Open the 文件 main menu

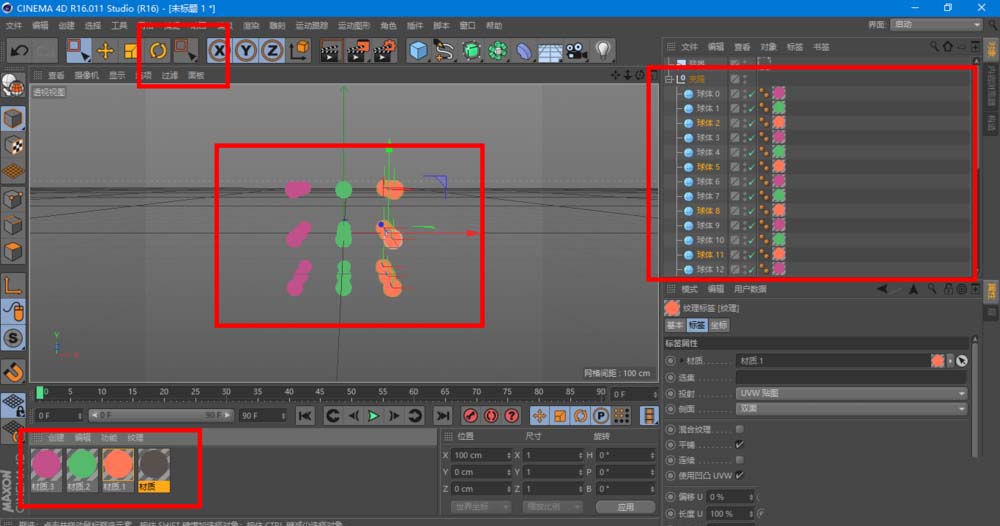14,26
